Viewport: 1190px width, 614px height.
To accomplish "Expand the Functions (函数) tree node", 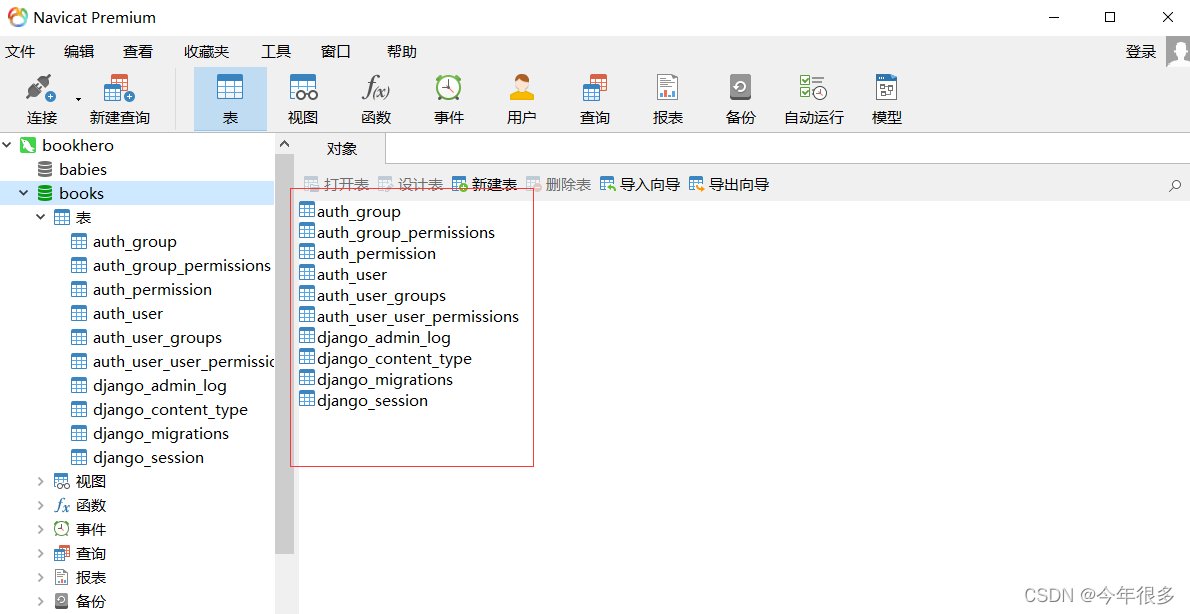I will [40, 505].
